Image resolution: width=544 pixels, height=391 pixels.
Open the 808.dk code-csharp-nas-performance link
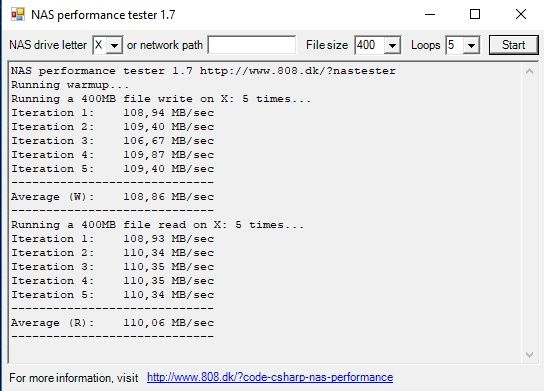(x=270, y=377)
